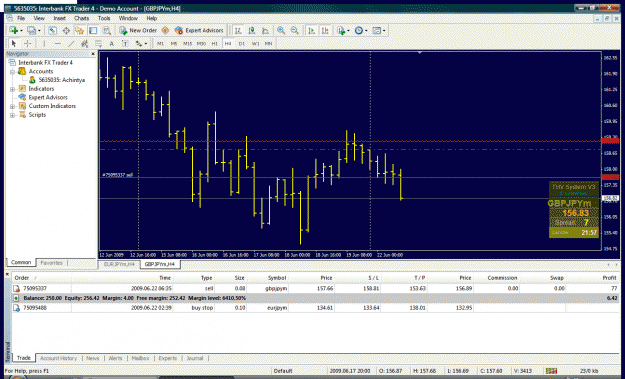Toggle the Expert Advisors button
This screenshot has height=379, width=625.
point(199,30)
